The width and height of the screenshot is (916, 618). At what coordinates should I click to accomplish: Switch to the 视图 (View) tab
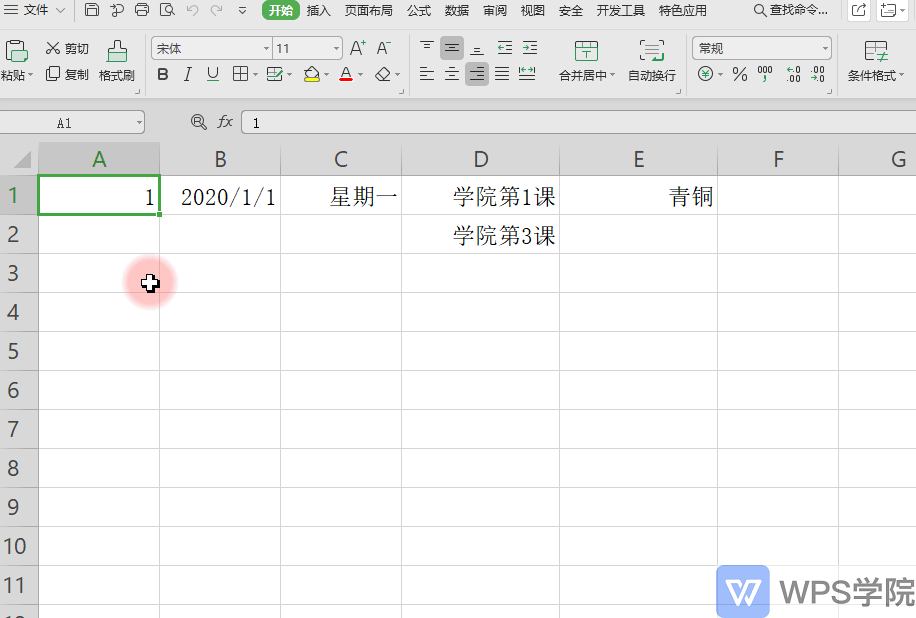click(x=532, y=11)
